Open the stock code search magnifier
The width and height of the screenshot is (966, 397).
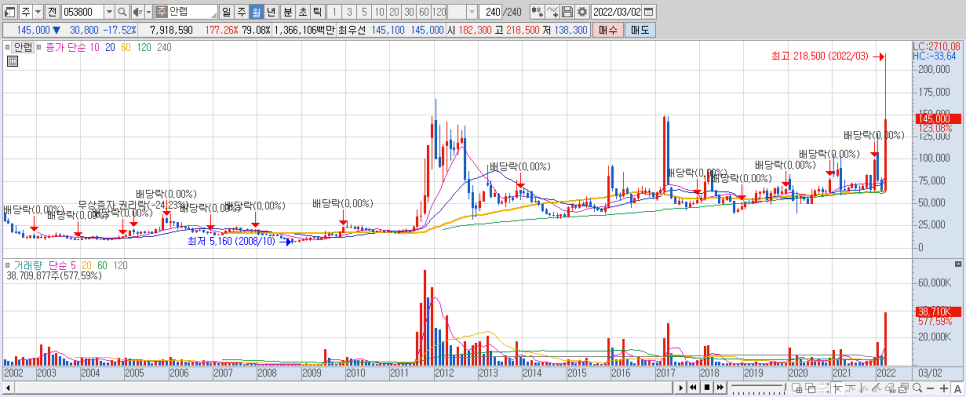pos(122,12)
